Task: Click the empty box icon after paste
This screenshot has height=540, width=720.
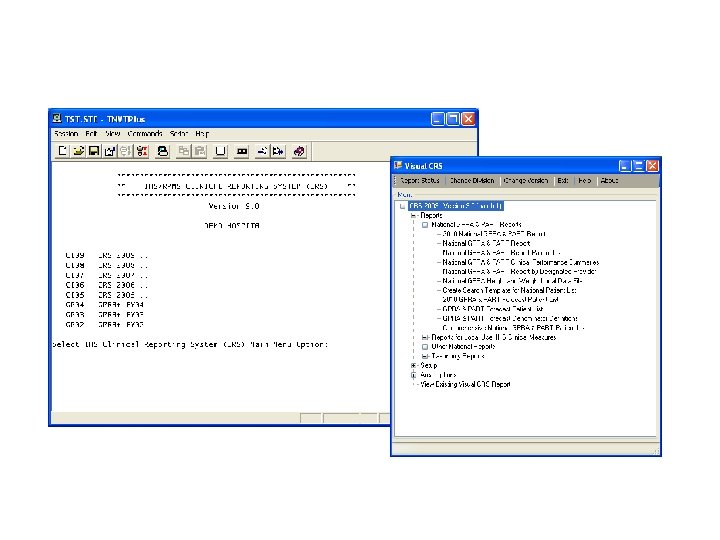Action: pyautogui.click(x=220, y=151)
